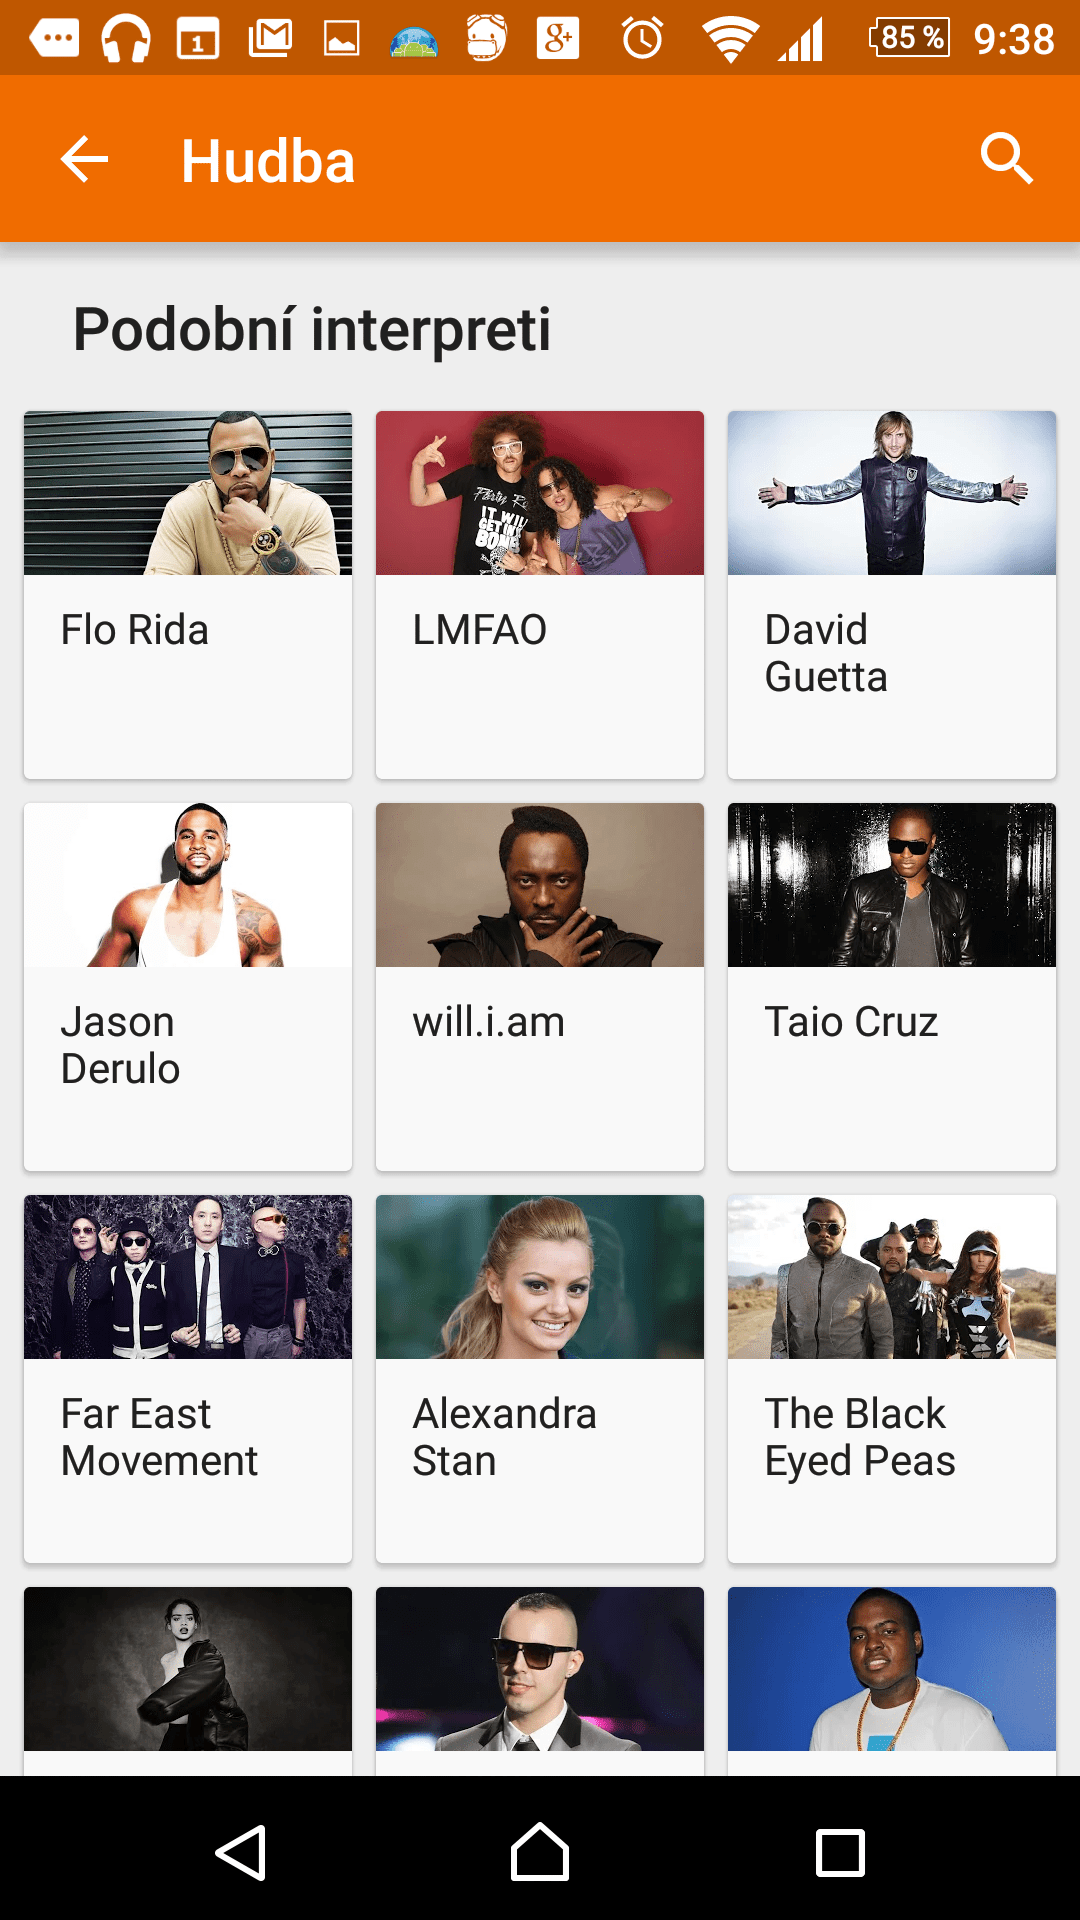1080x1920 pixels.
Task: Open the headphones notification icon
Action: click(126, 39)
